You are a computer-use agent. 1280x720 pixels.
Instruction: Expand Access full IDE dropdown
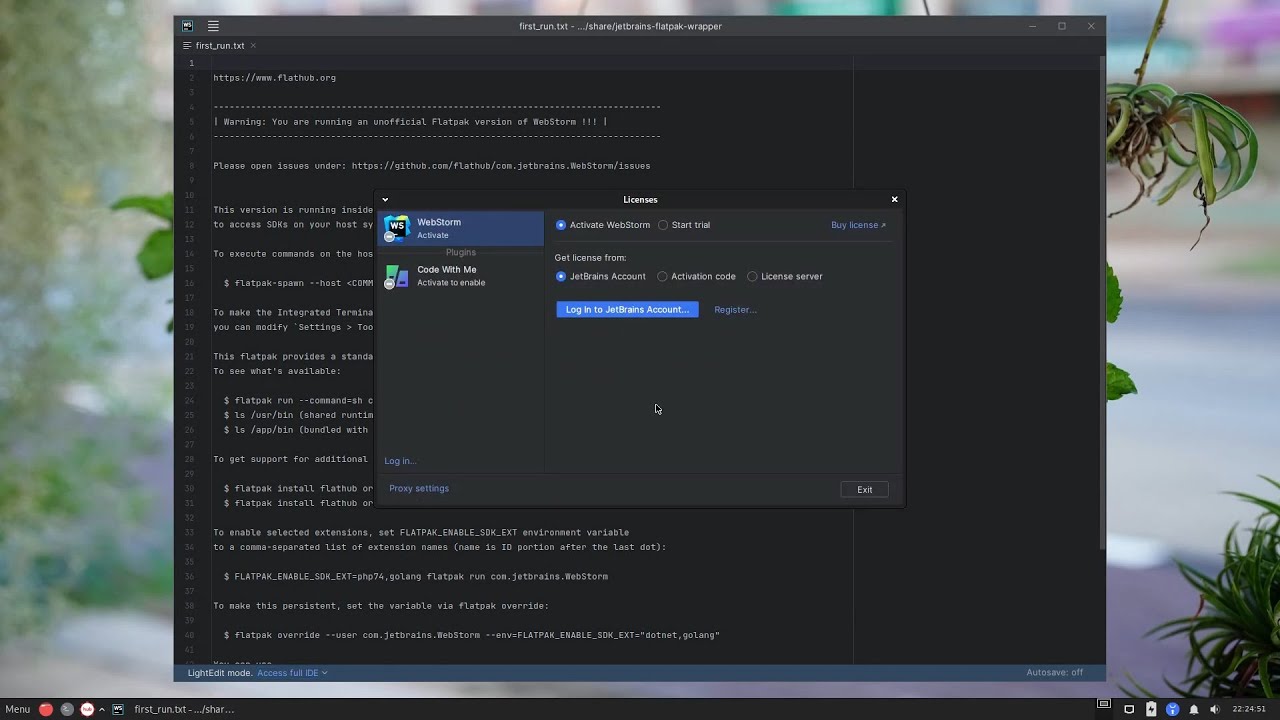(292, 673)
